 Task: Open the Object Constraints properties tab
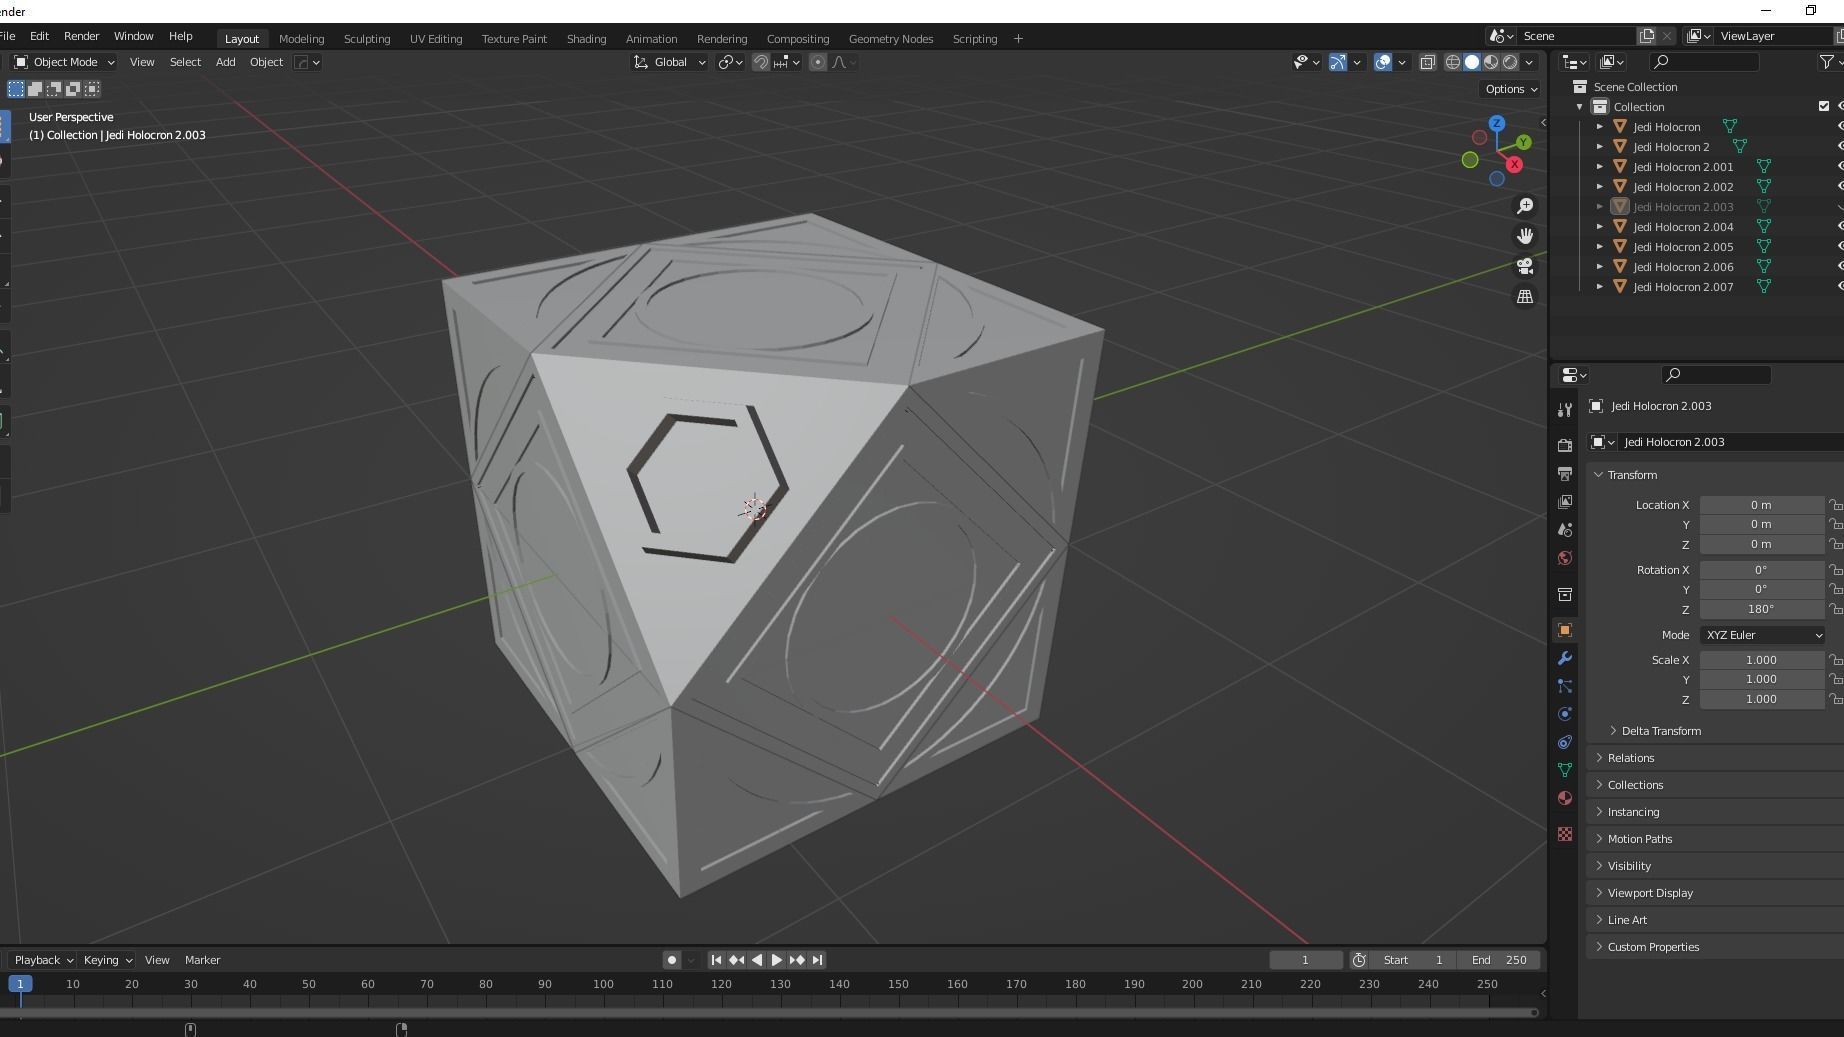[1565, 742]
